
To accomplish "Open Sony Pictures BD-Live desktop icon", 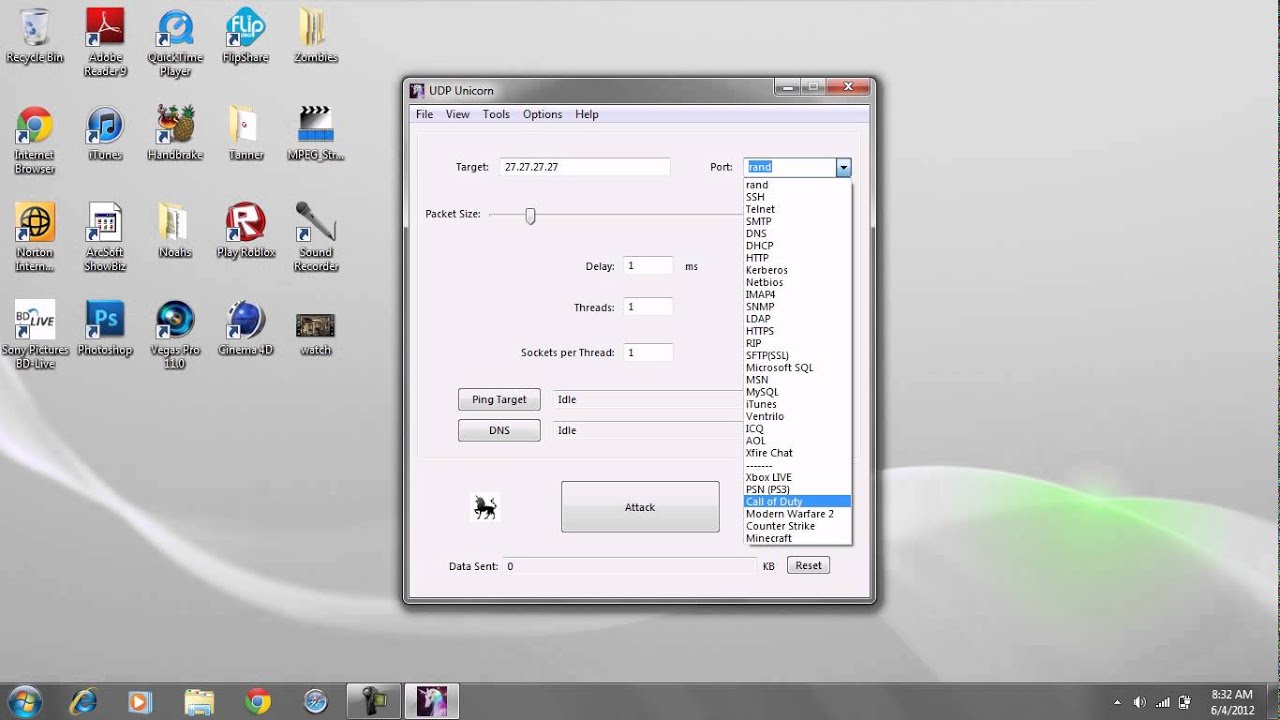I will pyautogui.click(x=35, y=335).
